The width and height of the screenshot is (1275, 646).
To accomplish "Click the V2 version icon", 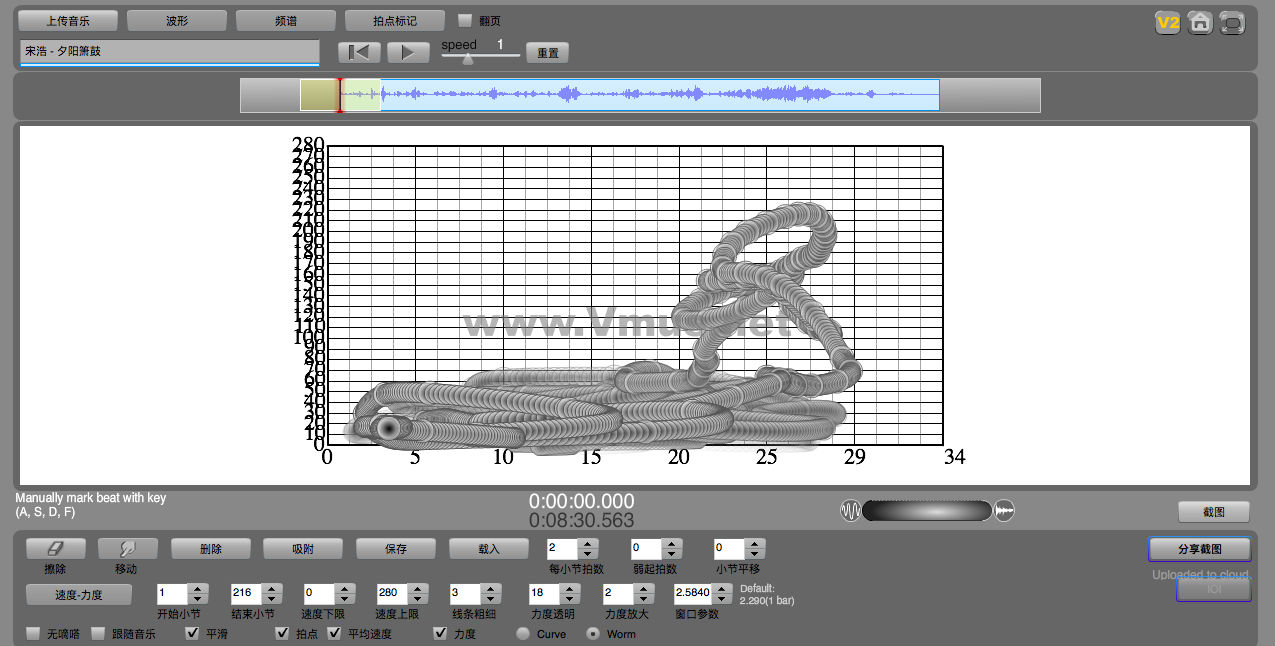I will click(x=1167, y=23).
